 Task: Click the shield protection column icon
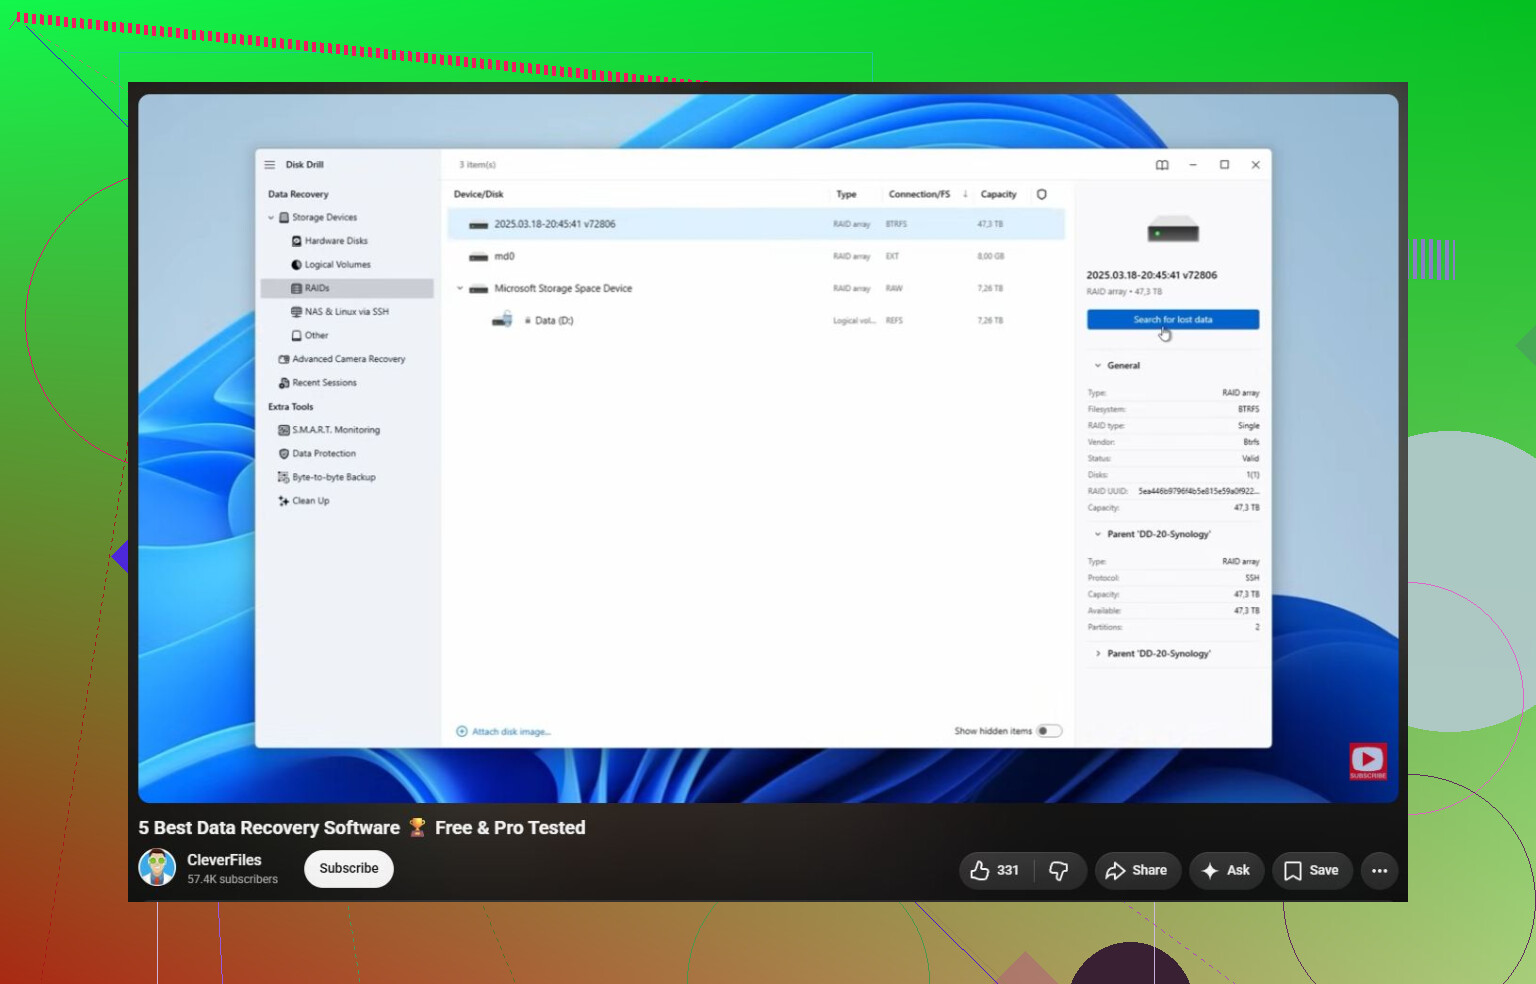point(1042,194)
